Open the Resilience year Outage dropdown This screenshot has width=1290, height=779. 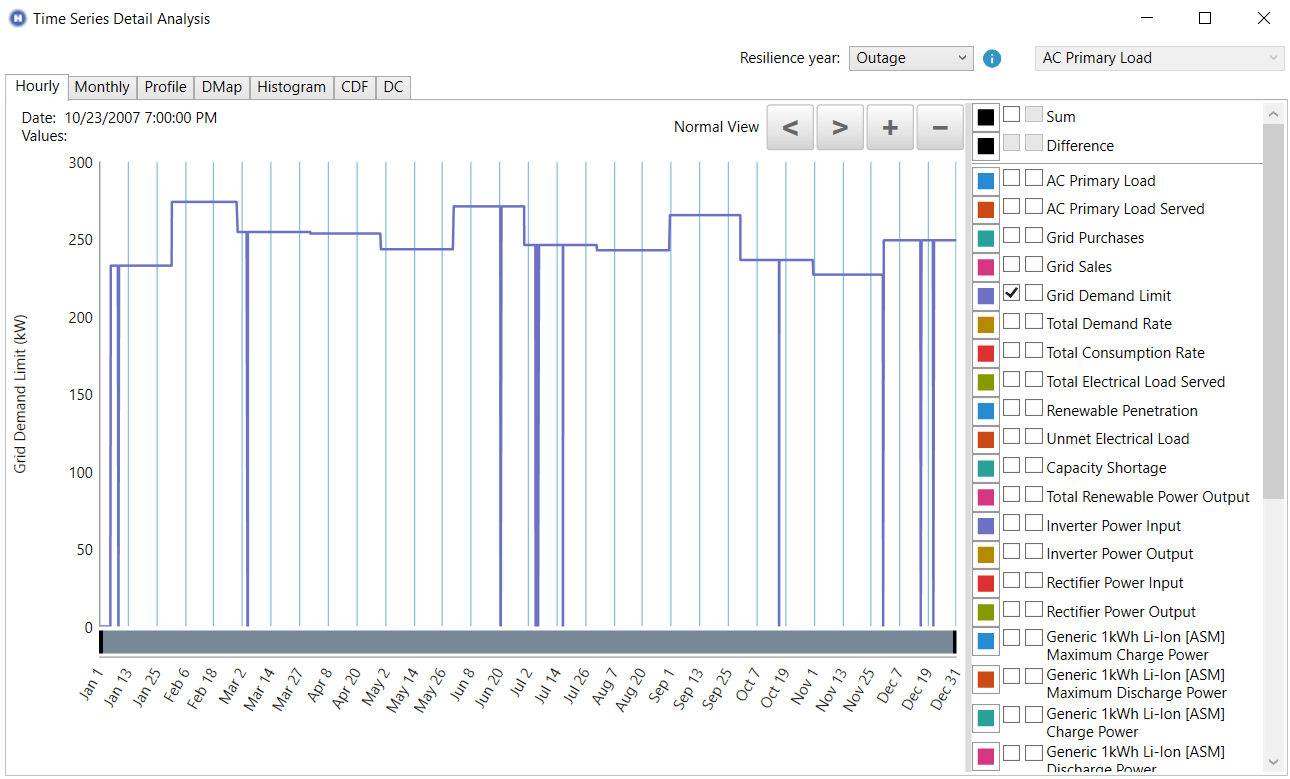910,58
